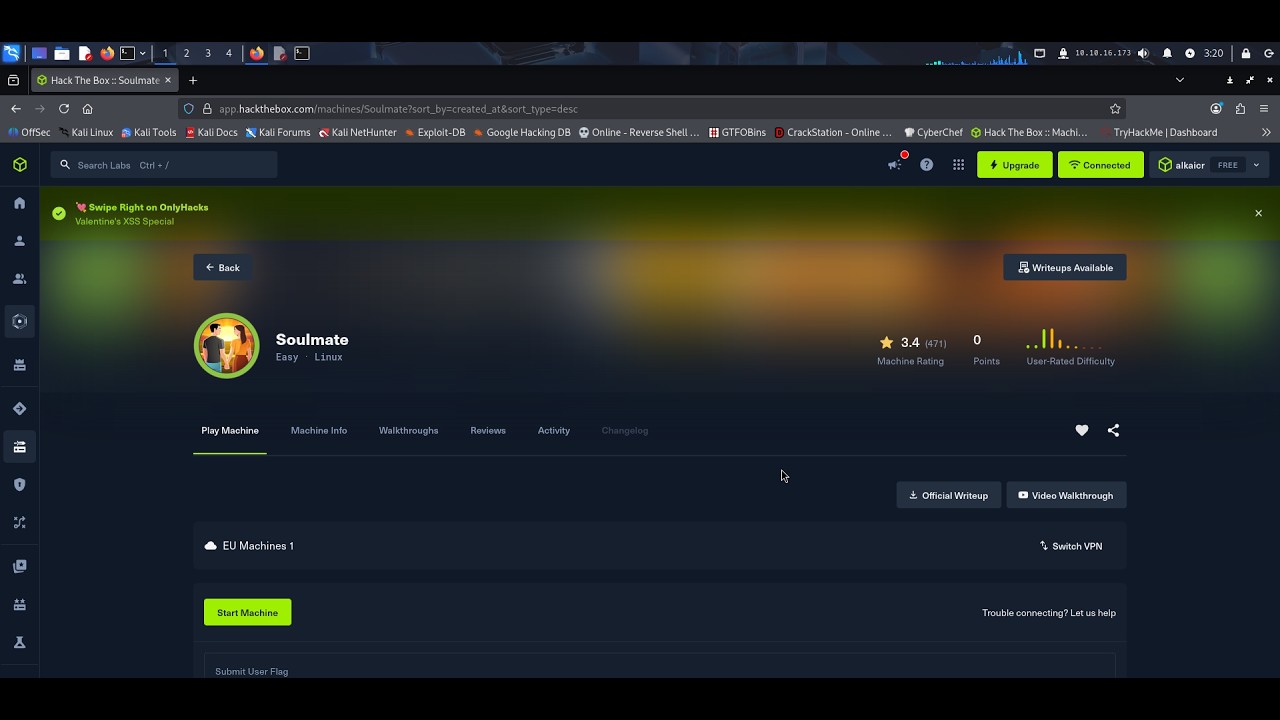
Task: Reload the current page
Action: click(64, 108)
